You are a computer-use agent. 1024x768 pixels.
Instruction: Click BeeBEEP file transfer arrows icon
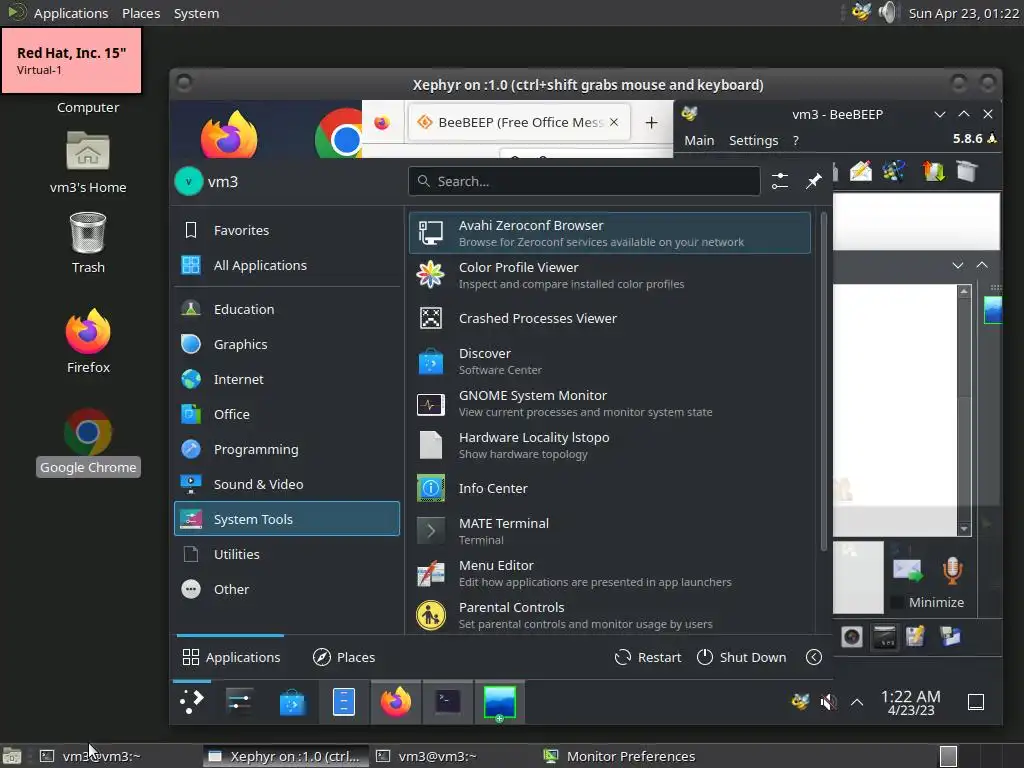933,172
